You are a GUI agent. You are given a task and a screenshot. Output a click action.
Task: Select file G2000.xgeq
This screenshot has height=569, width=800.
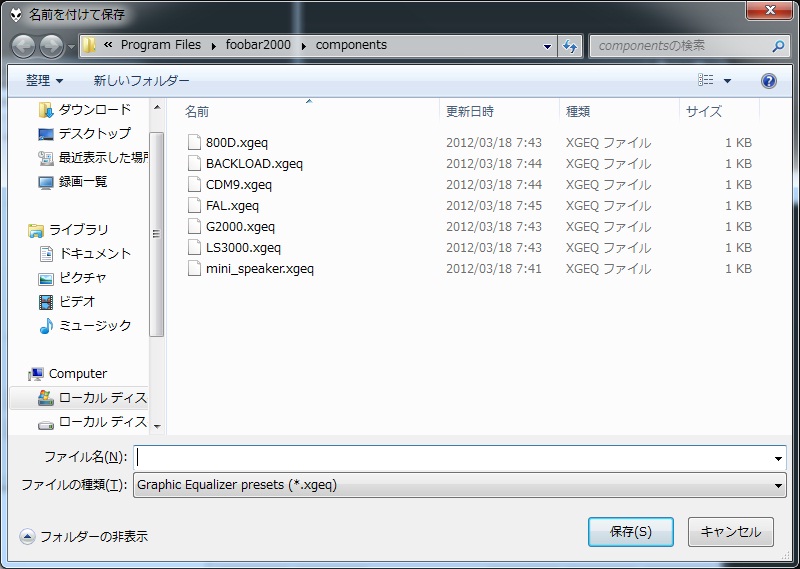coord(240,227)
